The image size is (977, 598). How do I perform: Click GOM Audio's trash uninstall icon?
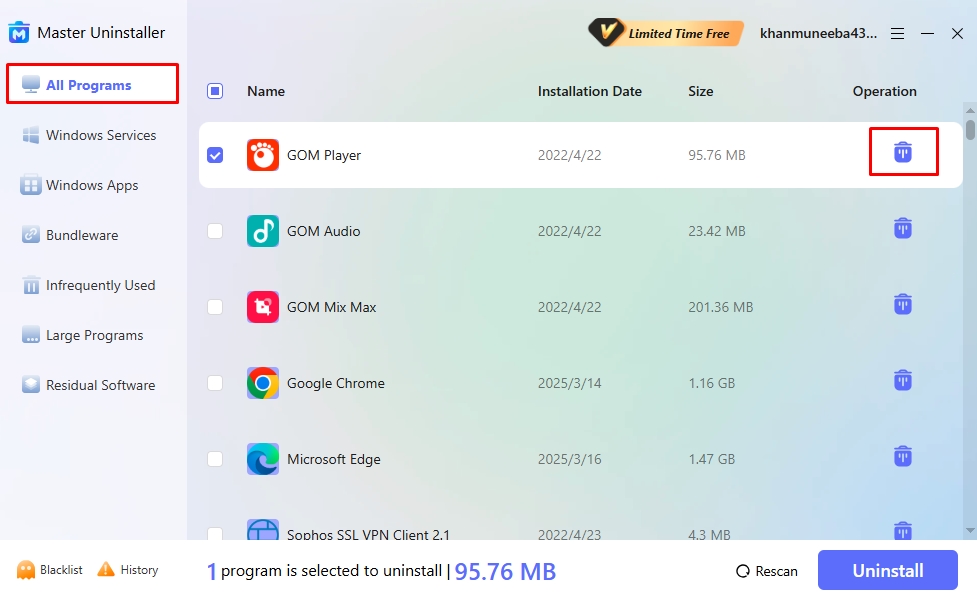pyautogui.click(x=903, y=228)
